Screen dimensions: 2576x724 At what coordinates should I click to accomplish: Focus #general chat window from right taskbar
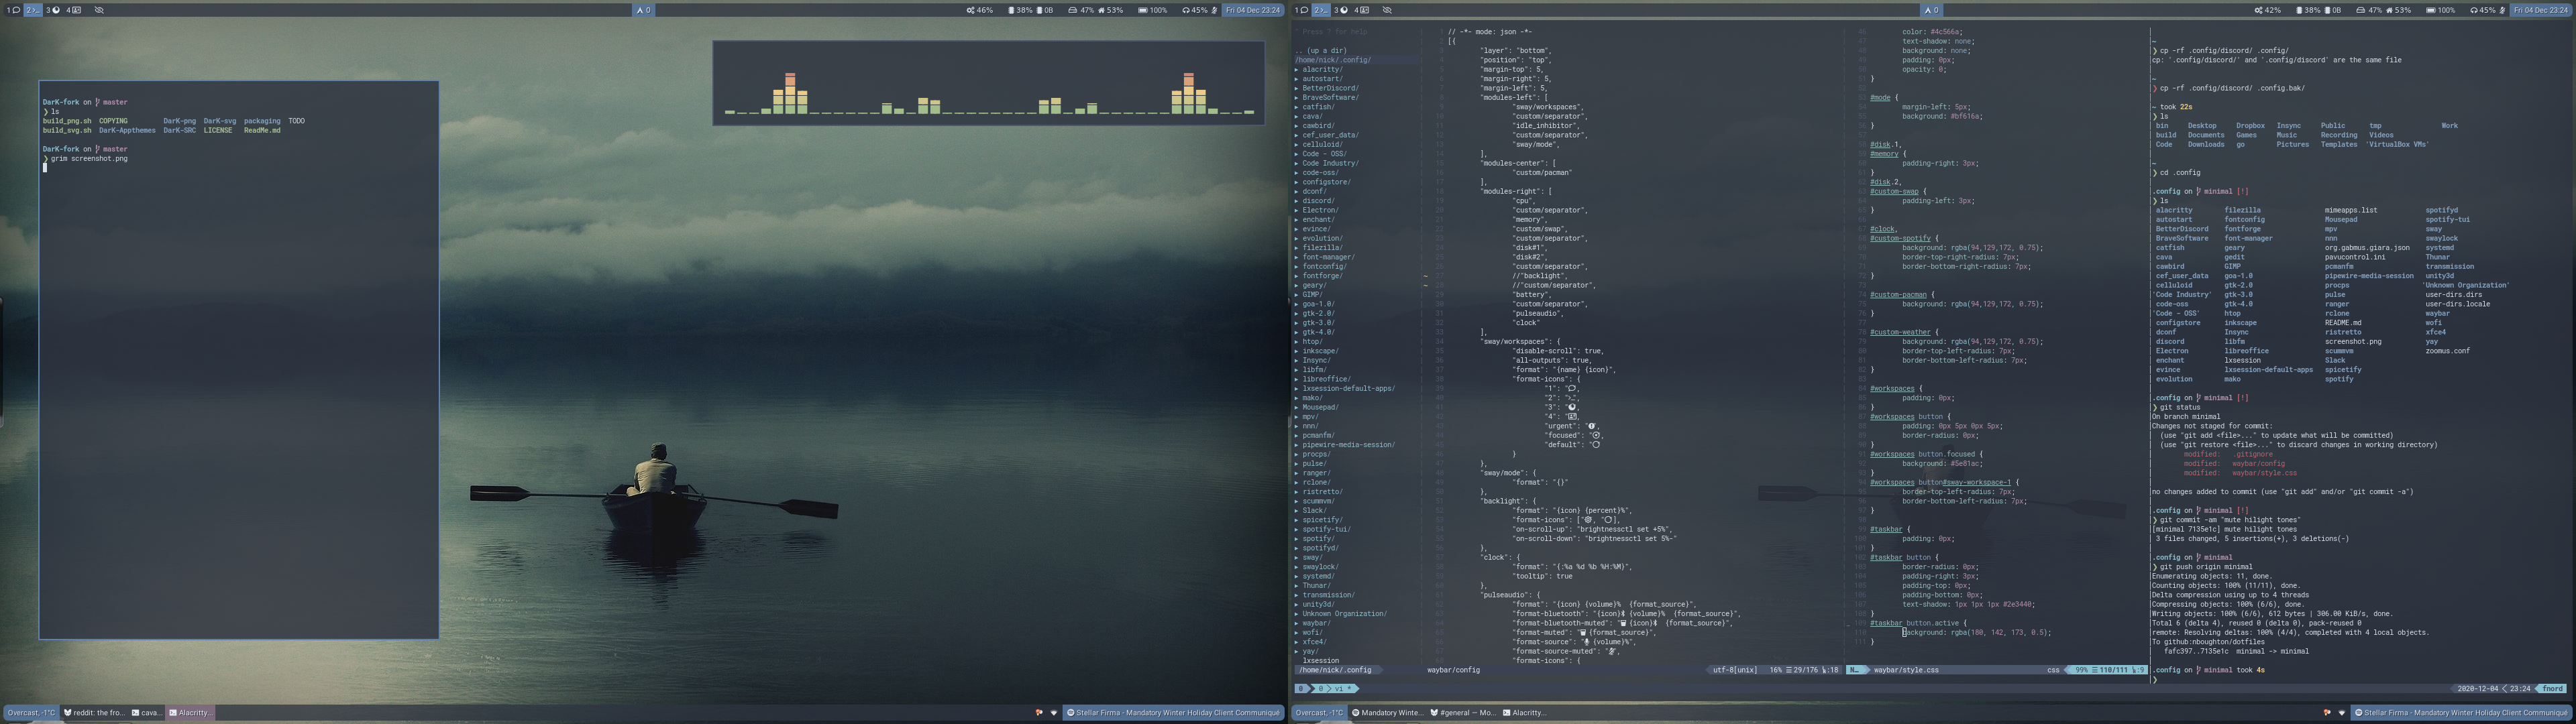1463,713
